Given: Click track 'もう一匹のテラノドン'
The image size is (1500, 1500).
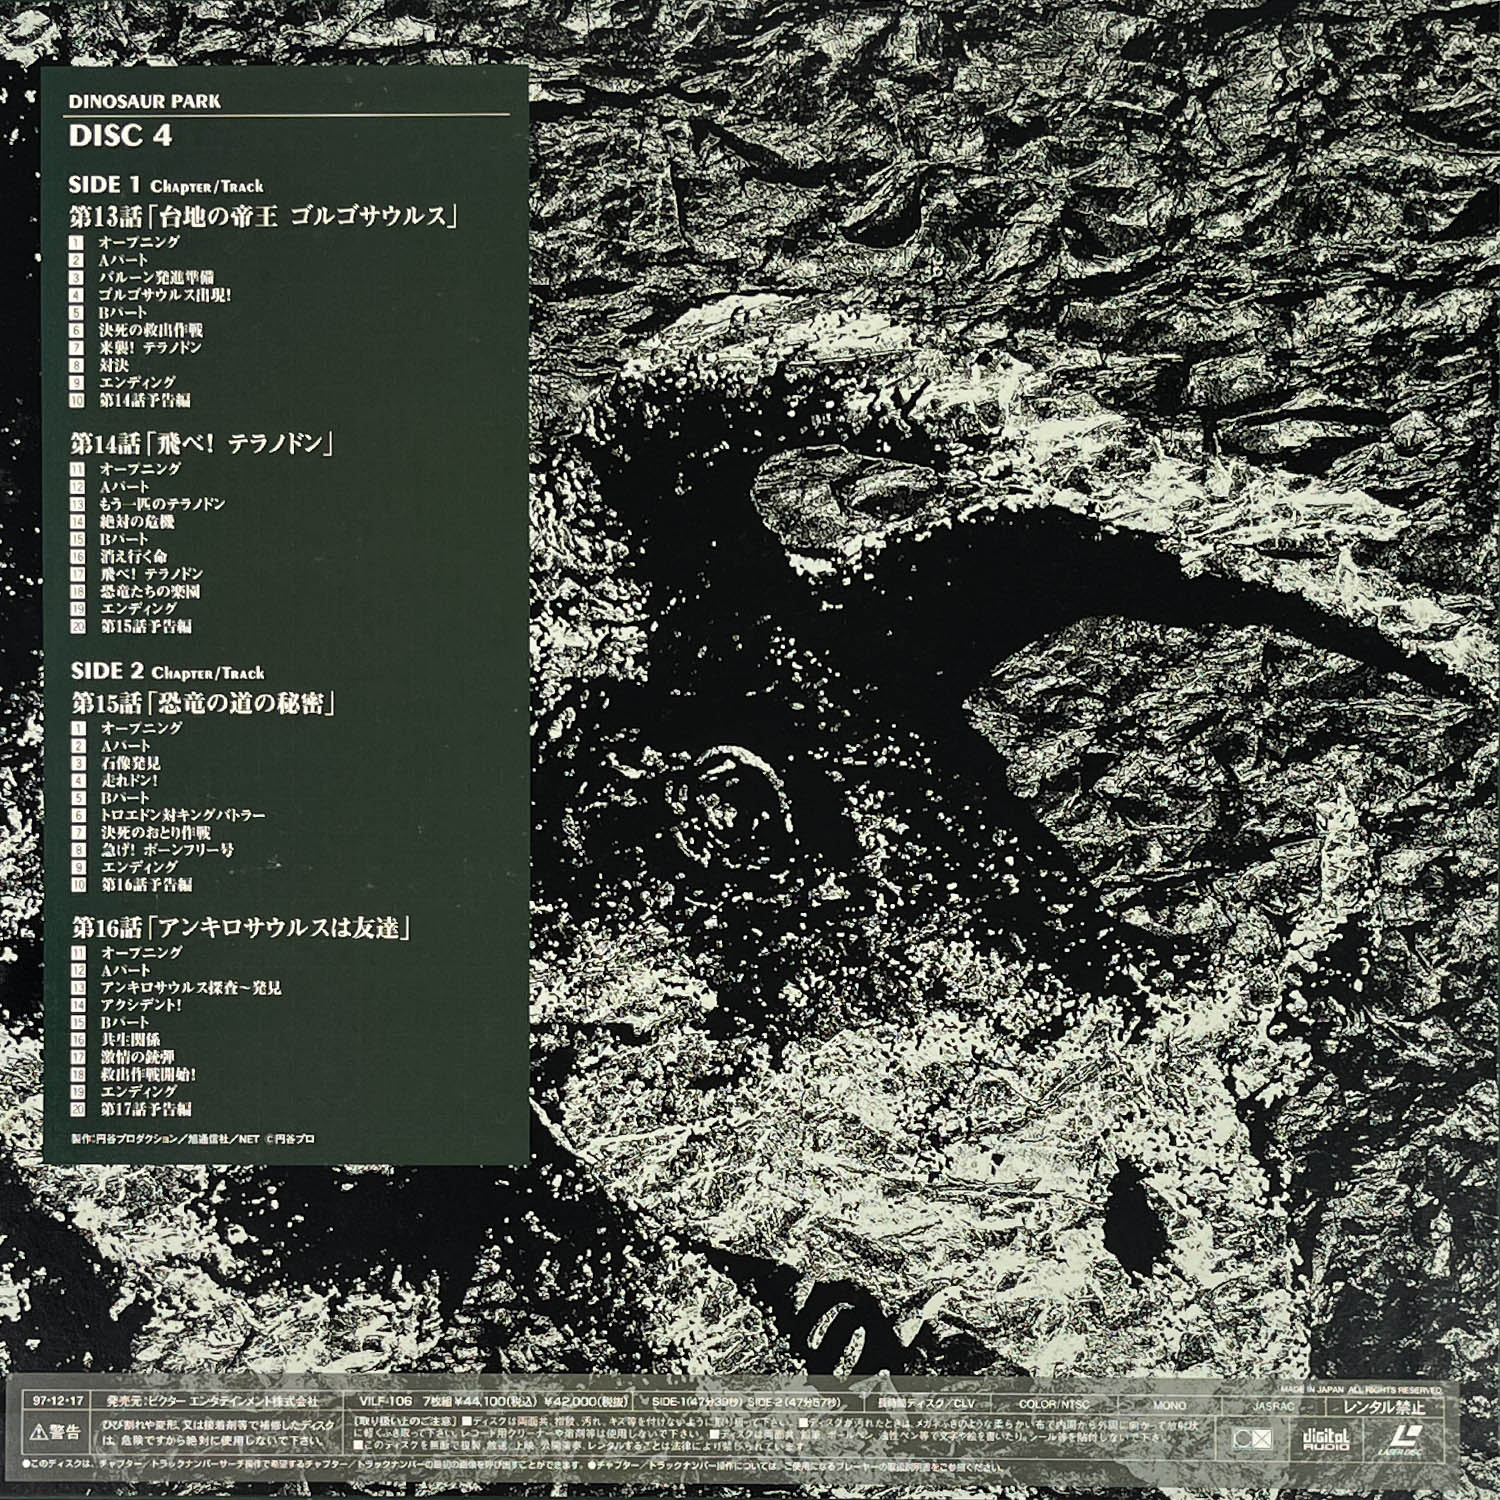Looking at the screenshot, I should coord(163,504).
